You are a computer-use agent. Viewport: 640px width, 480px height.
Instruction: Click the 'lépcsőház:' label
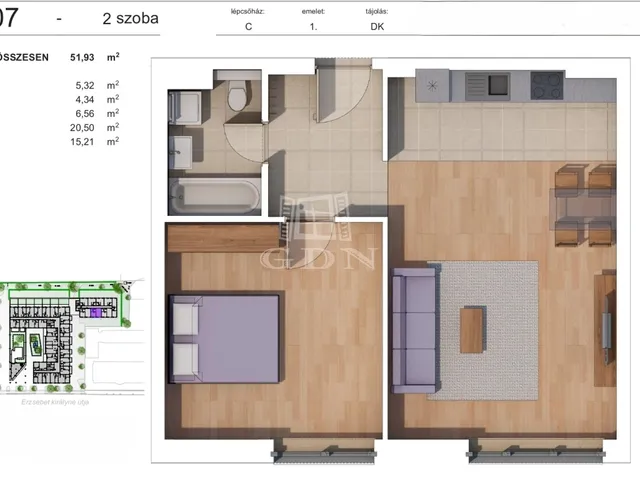[x=248, y=11]
